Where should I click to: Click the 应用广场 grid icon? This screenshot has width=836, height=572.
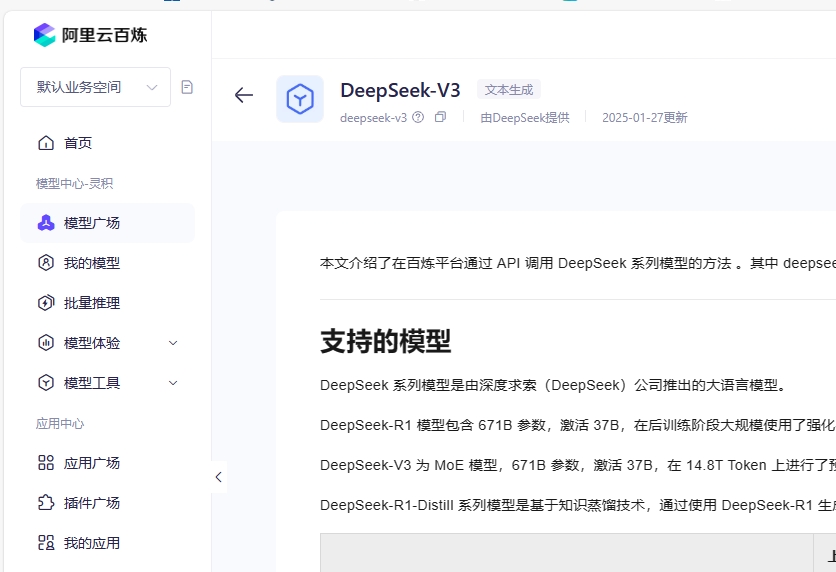(46, 463)
